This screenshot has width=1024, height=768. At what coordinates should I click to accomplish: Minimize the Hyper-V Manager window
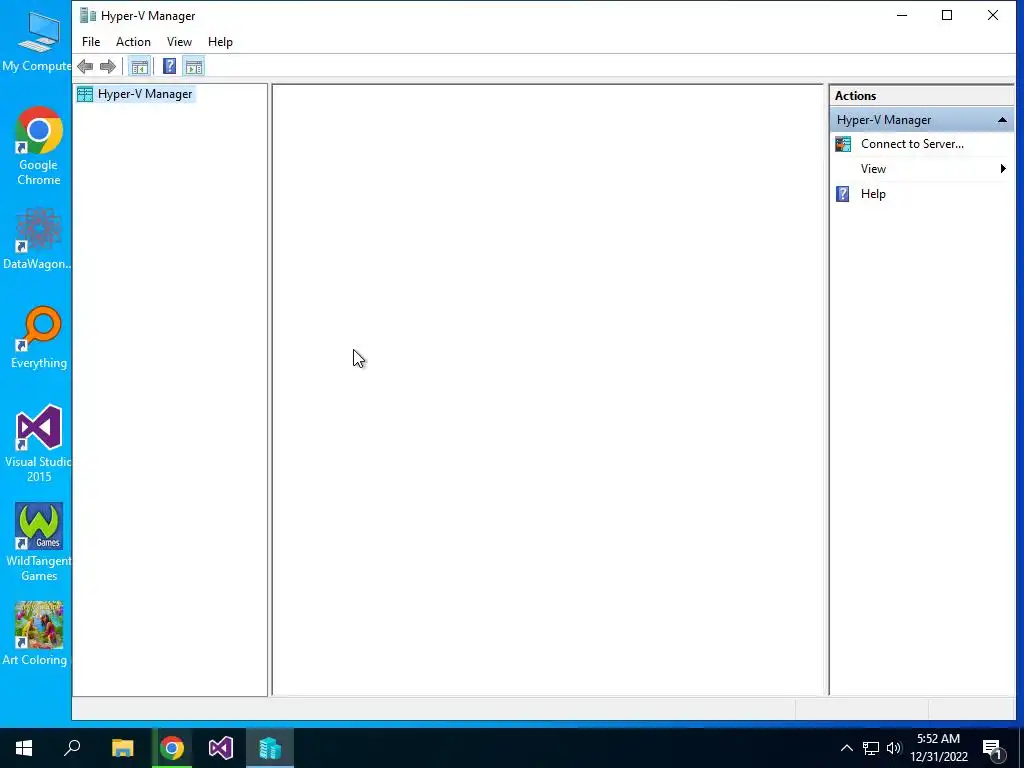pyautogui.click(x=902, y=15)
